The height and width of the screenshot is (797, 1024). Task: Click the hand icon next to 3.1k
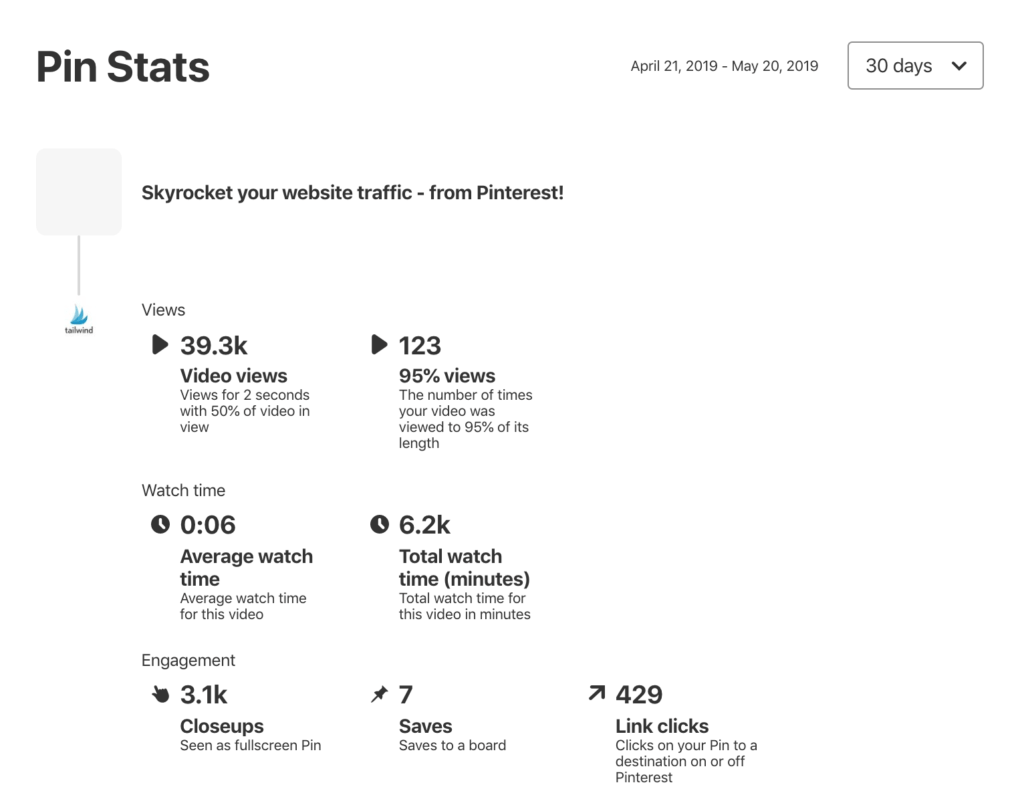click(160, 694)
